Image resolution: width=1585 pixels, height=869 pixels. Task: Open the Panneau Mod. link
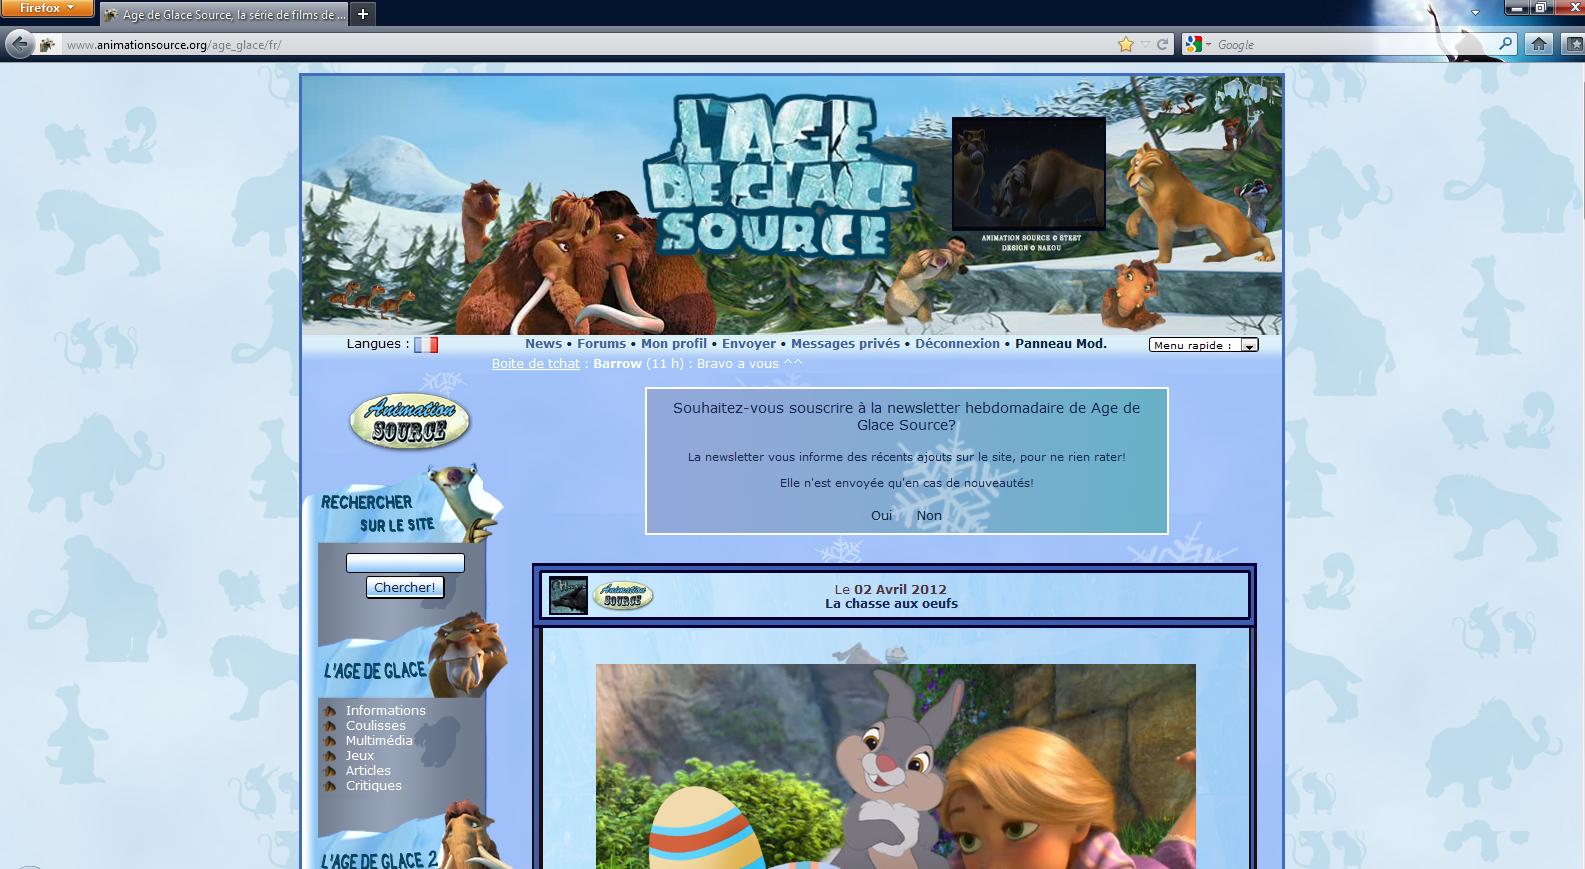1061,343
